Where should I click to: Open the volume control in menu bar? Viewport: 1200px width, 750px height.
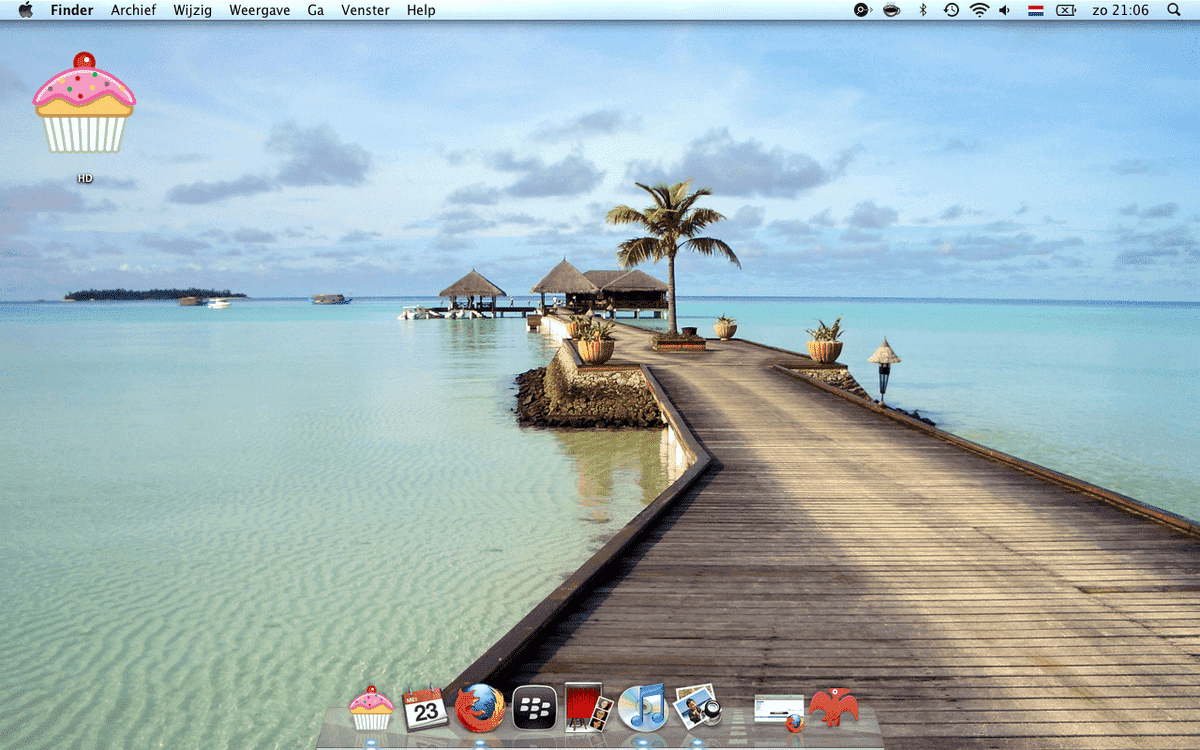[1005, 10]
